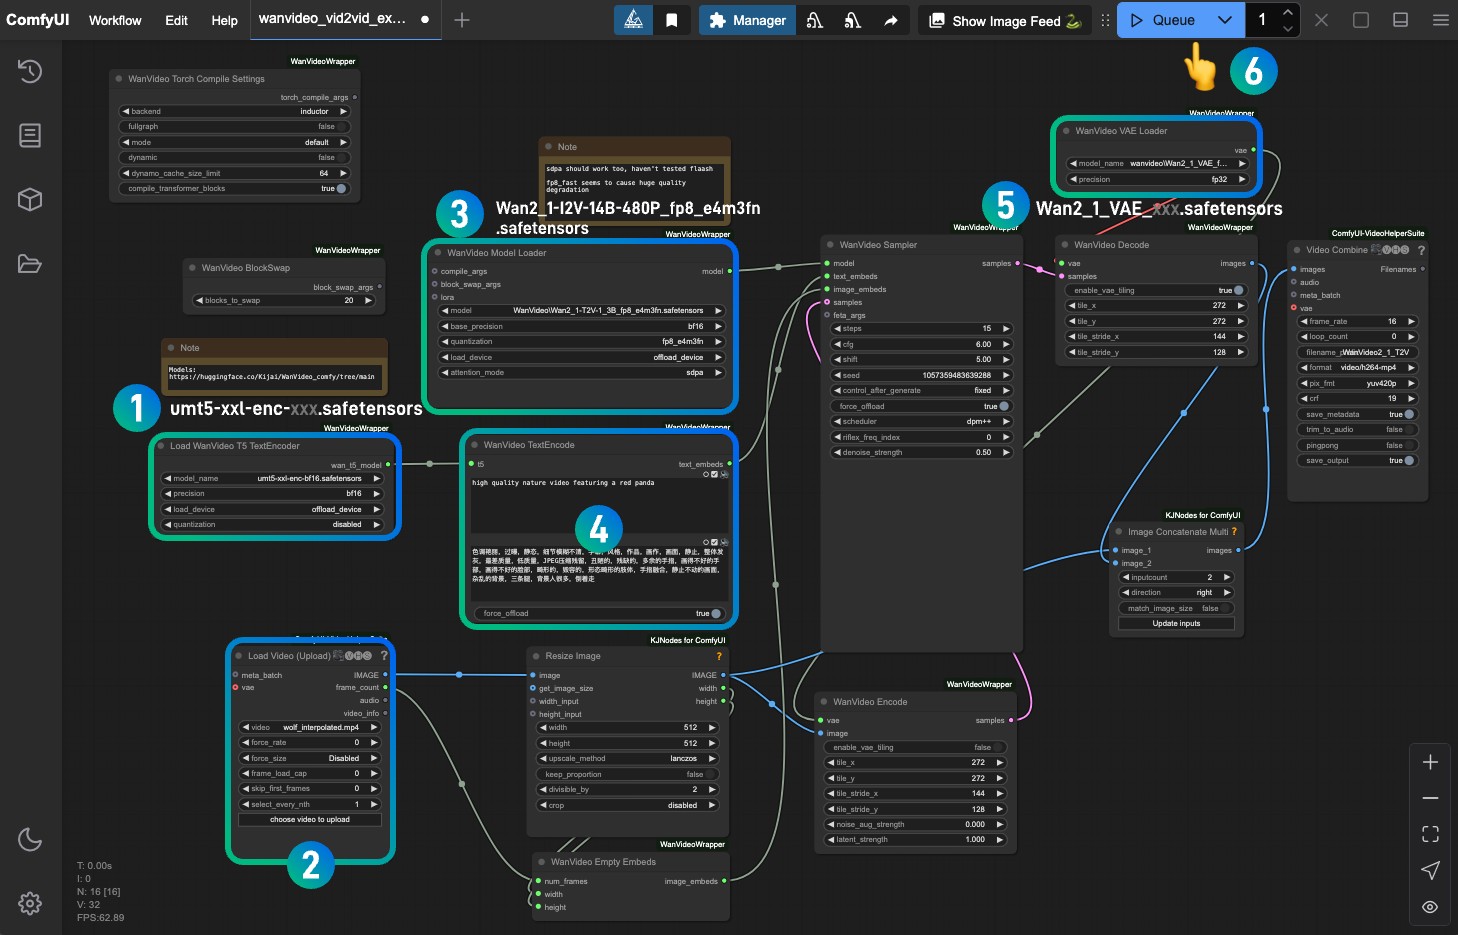Cancel current run with X icon
Image resolution: width=1458 pixels, height=935 pixels.
tap(1321, 20)
